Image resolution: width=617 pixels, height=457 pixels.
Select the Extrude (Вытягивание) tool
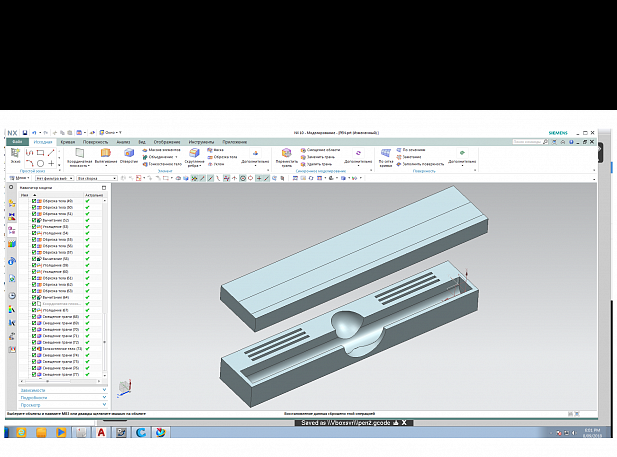[105, 154]
